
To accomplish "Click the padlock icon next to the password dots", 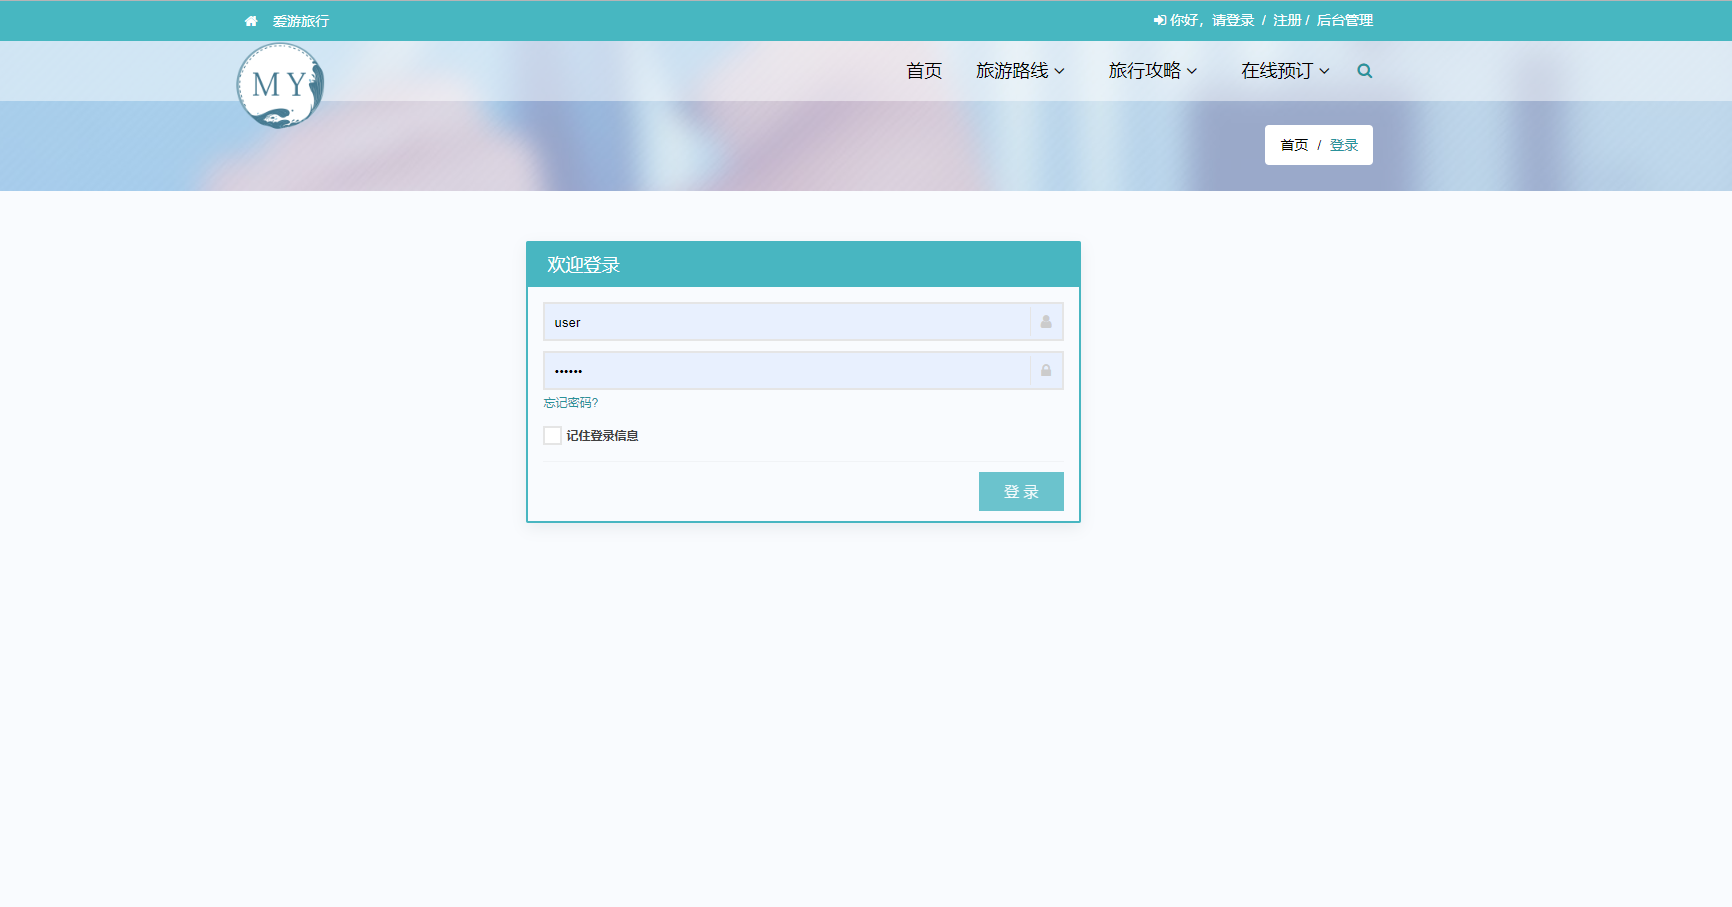I will pyautogui.click(x=1046, y=370).
